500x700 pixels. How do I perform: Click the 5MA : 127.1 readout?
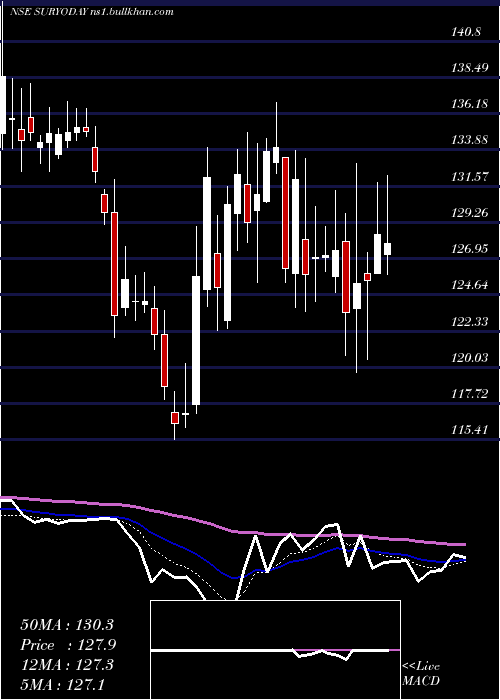pos(62,685)
